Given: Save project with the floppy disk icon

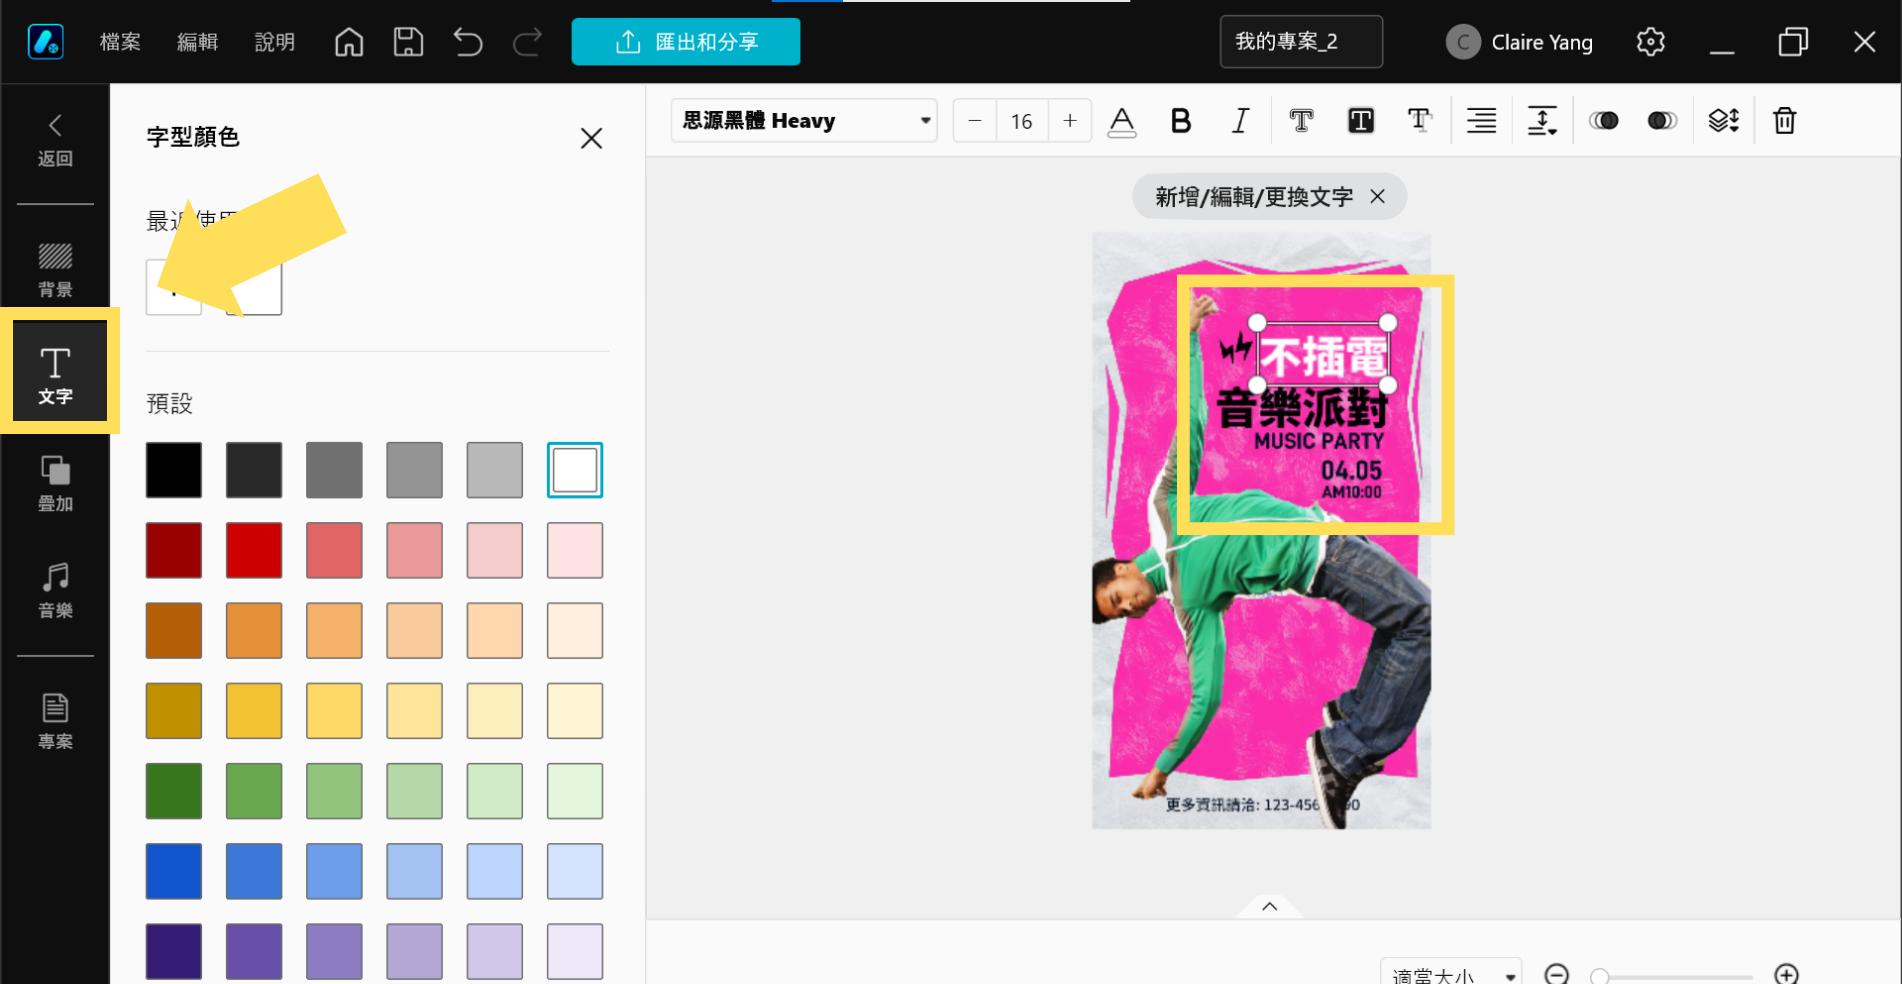Looking at the screenshot, I should click(408, 42).
